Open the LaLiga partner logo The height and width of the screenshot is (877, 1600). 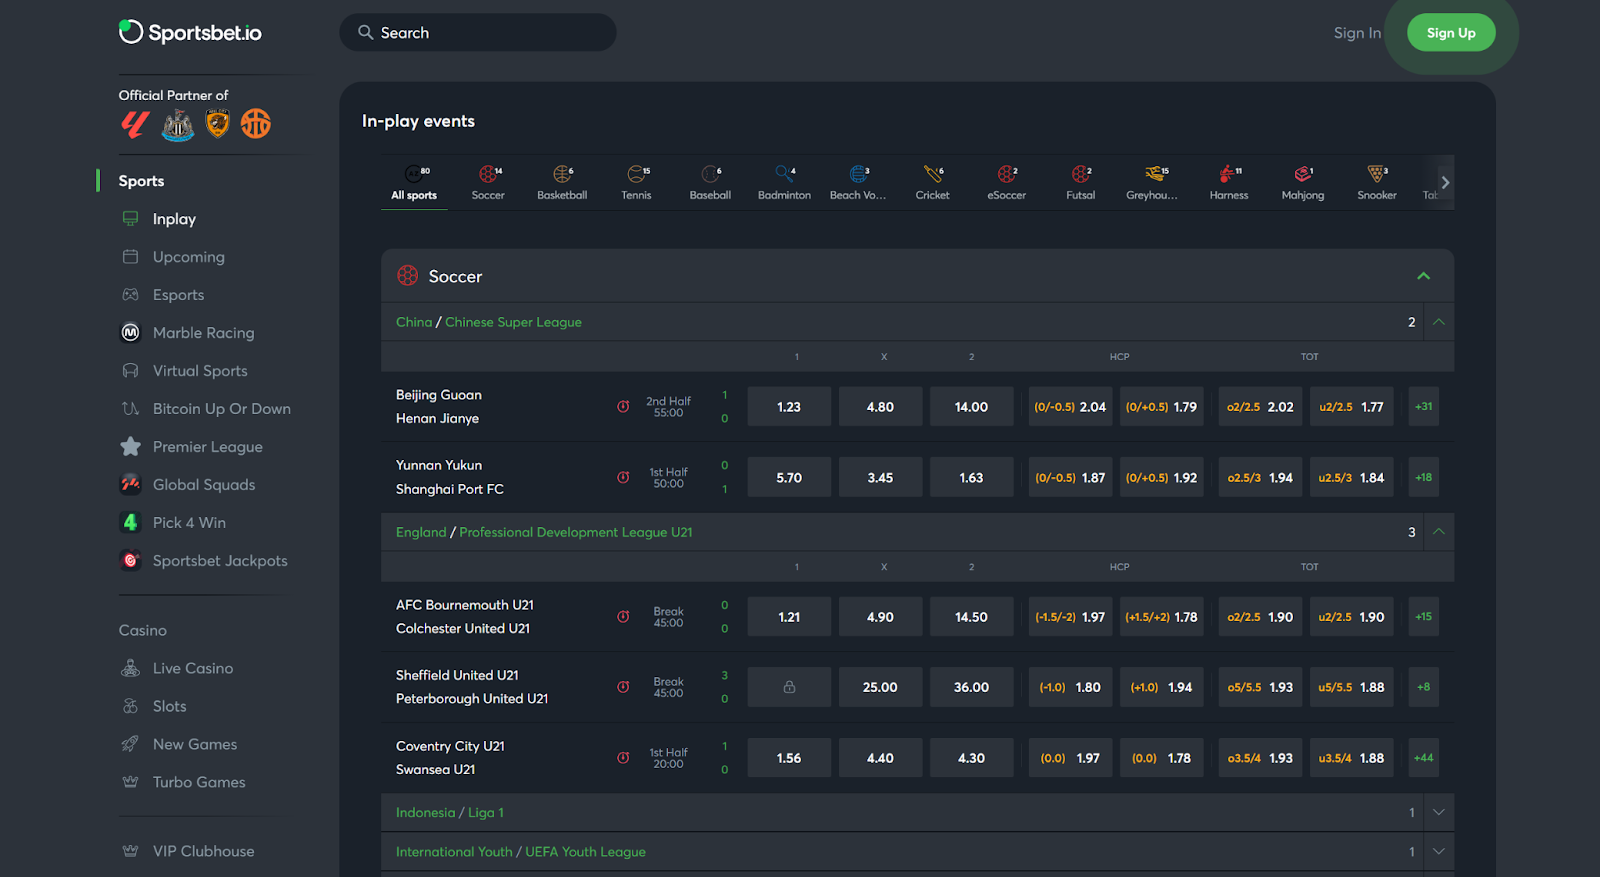coord(135,124)
